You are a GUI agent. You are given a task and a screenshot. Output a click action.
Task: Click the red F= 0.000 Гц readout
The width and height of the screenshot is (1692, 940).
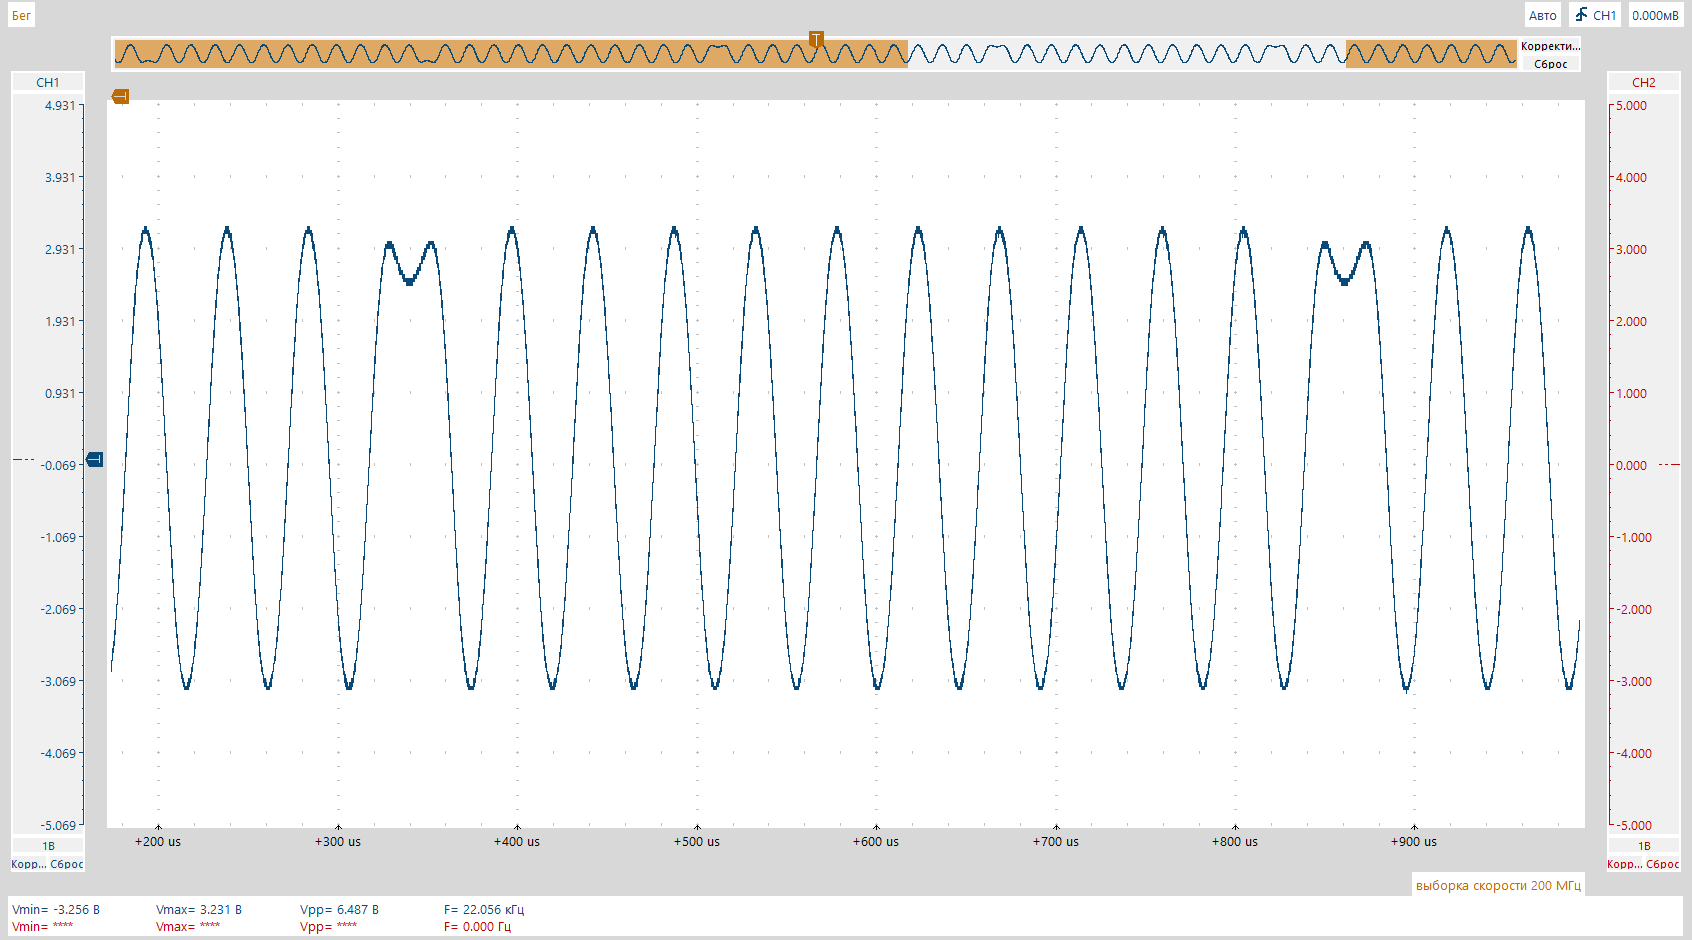(x=477, y=927)
